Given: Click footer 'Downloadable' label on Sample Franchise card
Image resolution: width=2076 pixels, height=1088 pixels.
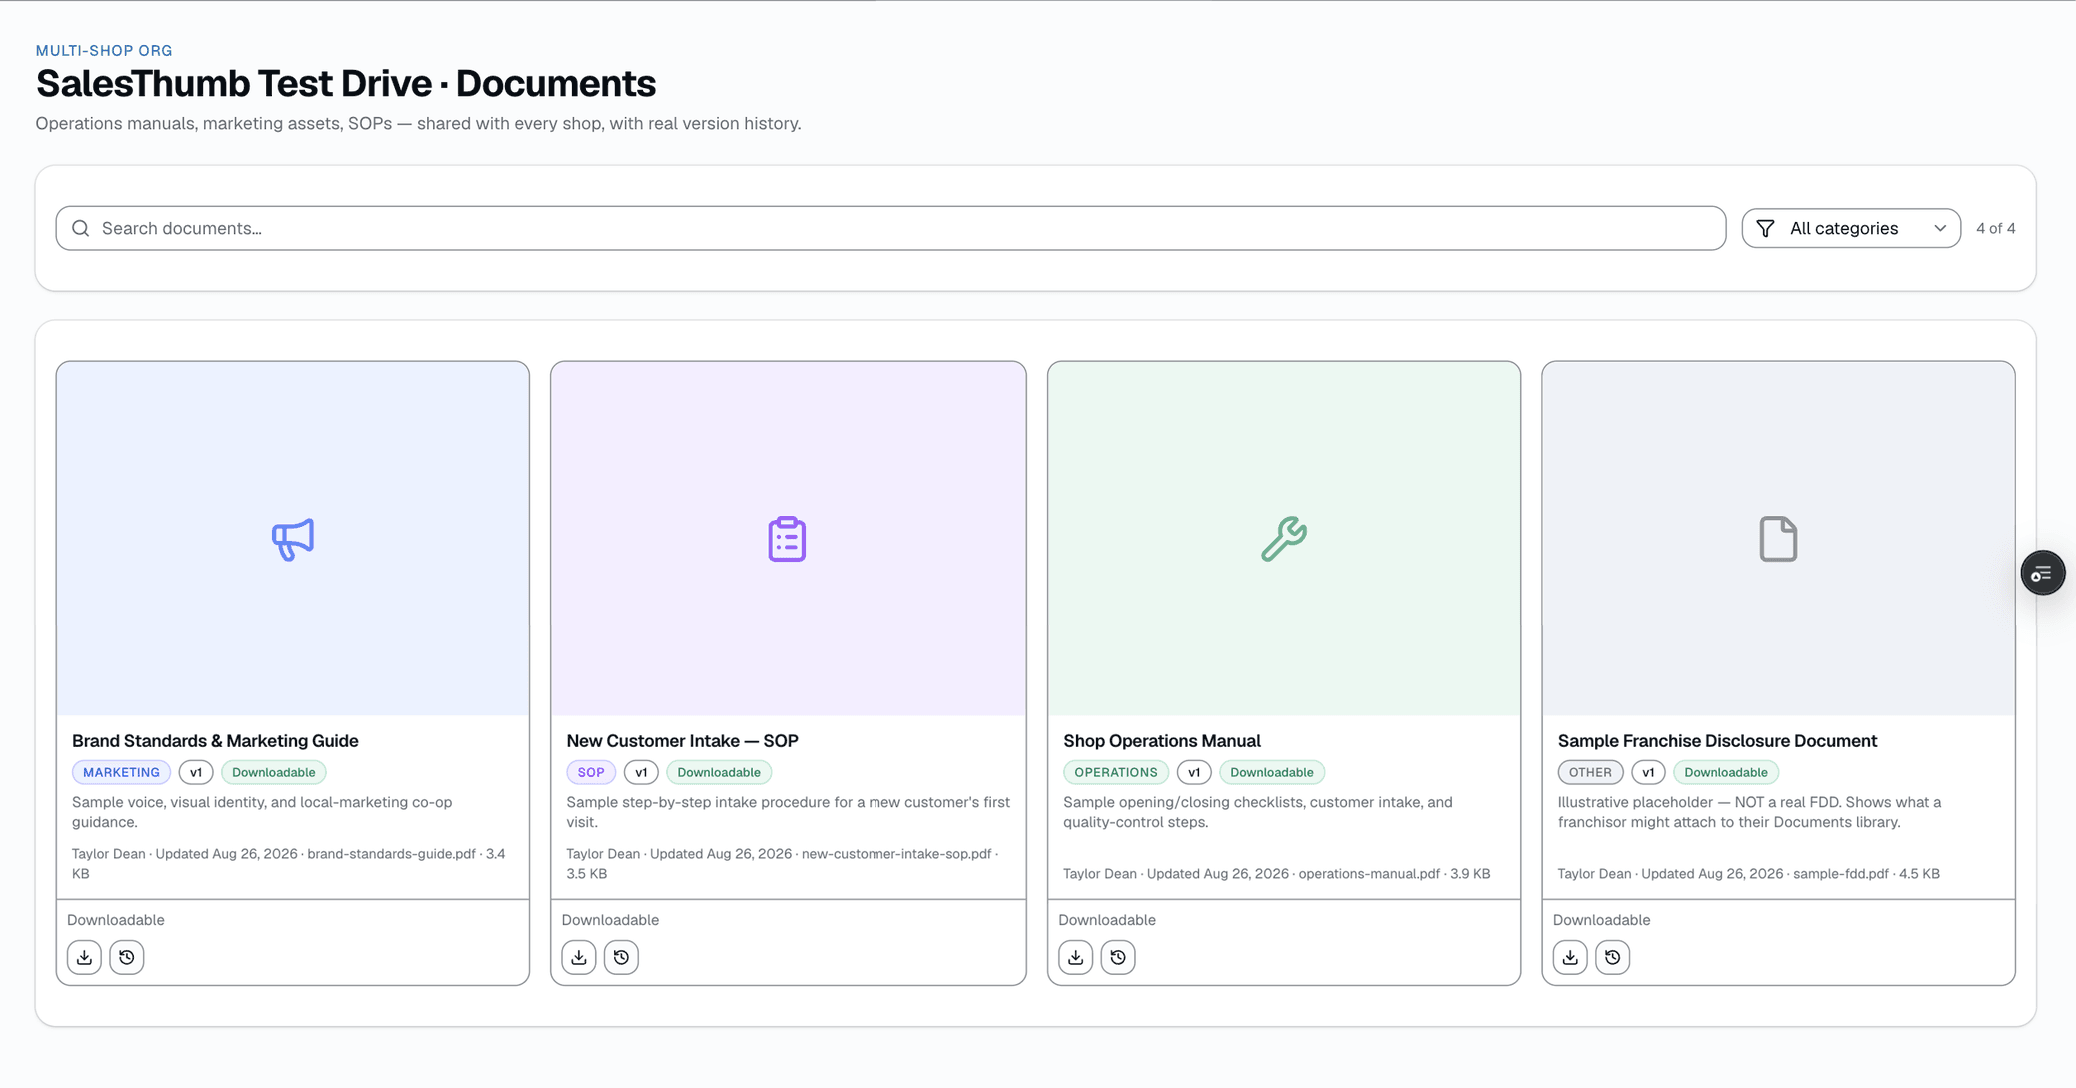Looking at the screenshot, I should pos(1601,920).
